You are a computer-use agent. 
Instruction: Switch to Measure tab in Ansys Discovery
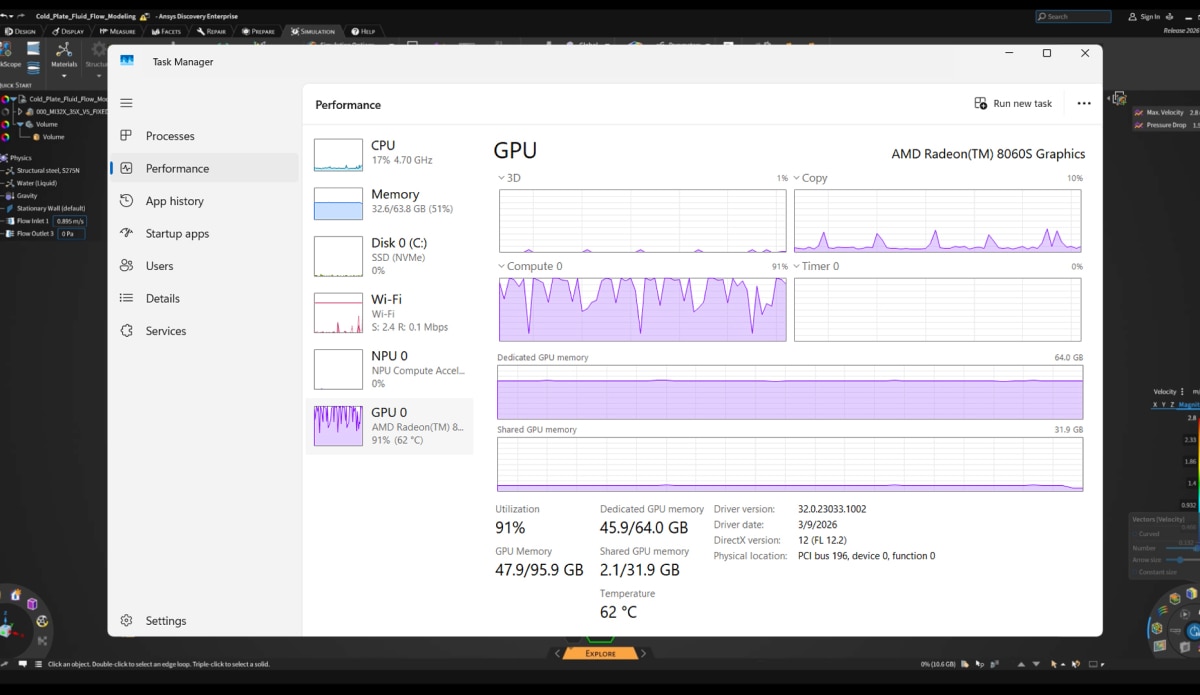coord(117,31)
